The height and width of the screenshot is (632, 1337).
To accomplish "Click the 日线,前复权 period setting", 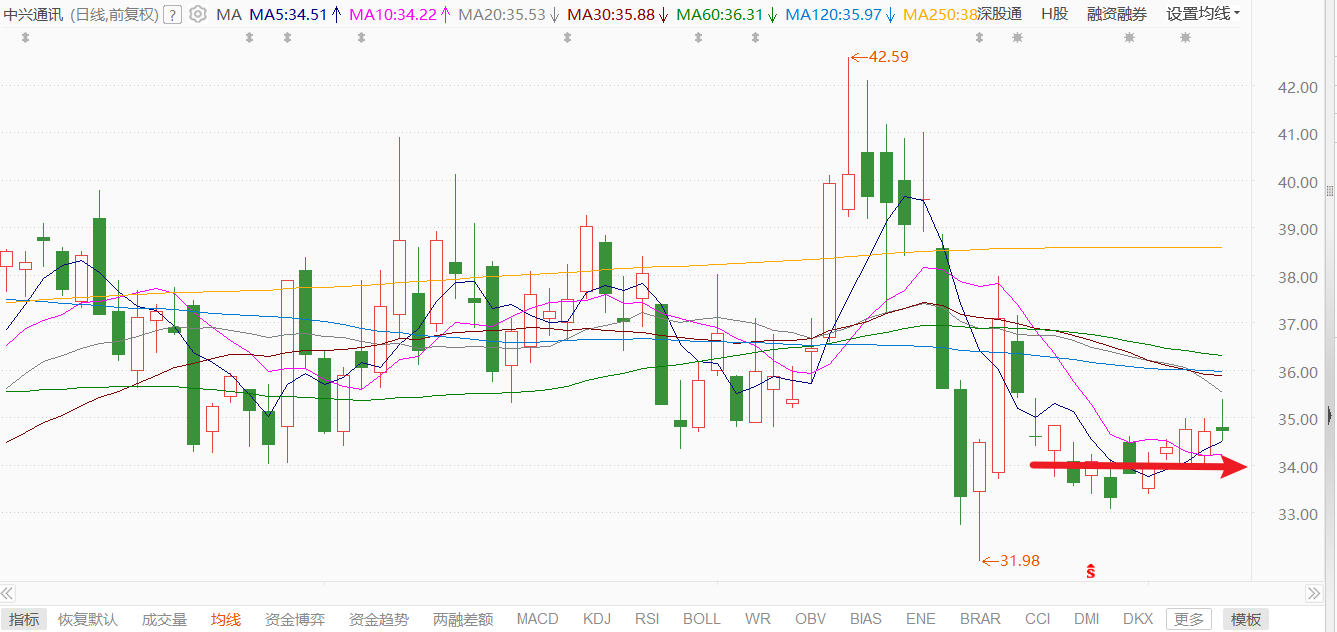I will (115, 14).
